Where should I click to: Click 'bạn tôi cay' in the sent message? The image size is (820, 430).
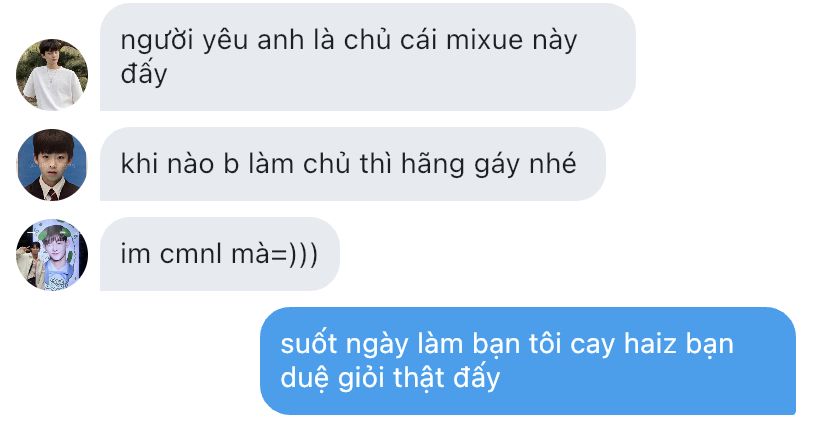(543, 345)
